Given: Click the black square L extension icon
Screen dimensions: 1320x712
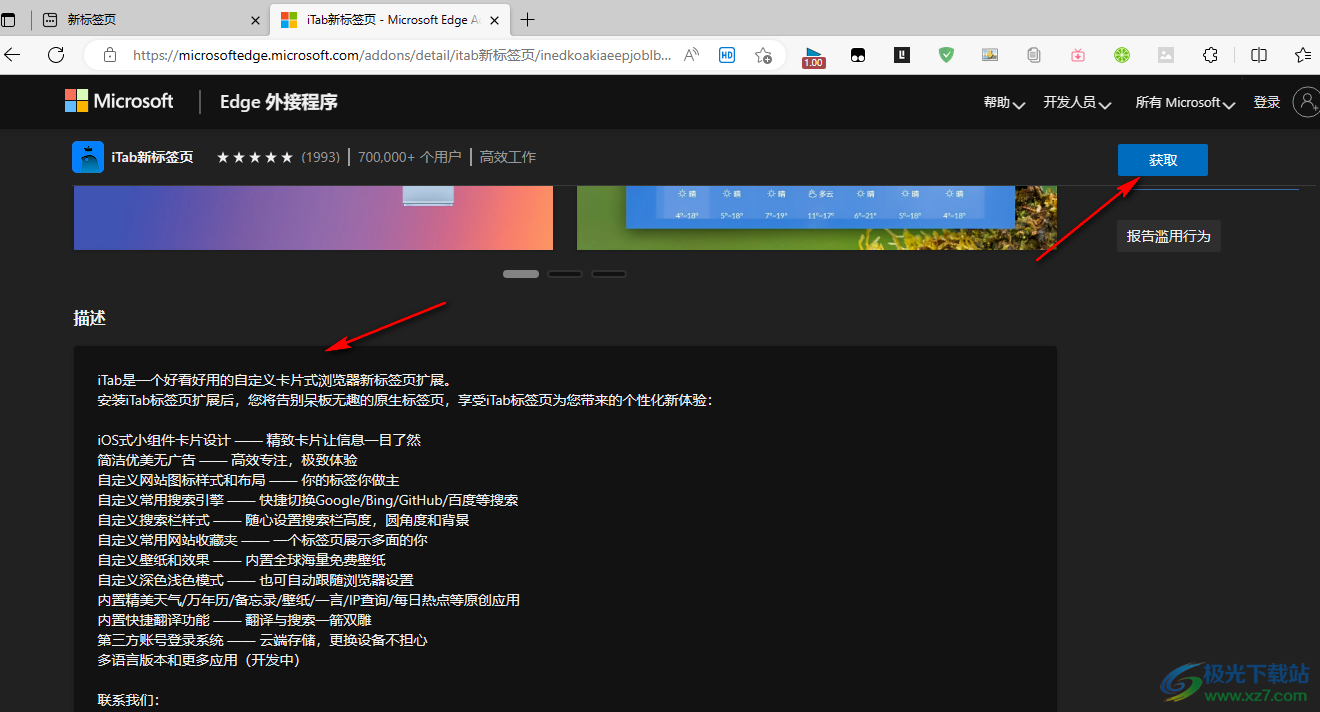Looking at the screenshot, I should click(x=902, y=56).
